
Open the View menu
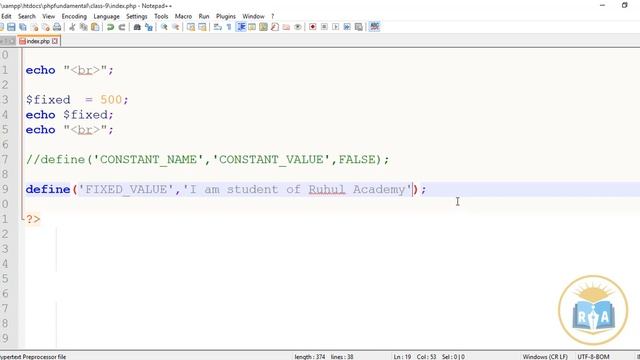tap(49, 16)
